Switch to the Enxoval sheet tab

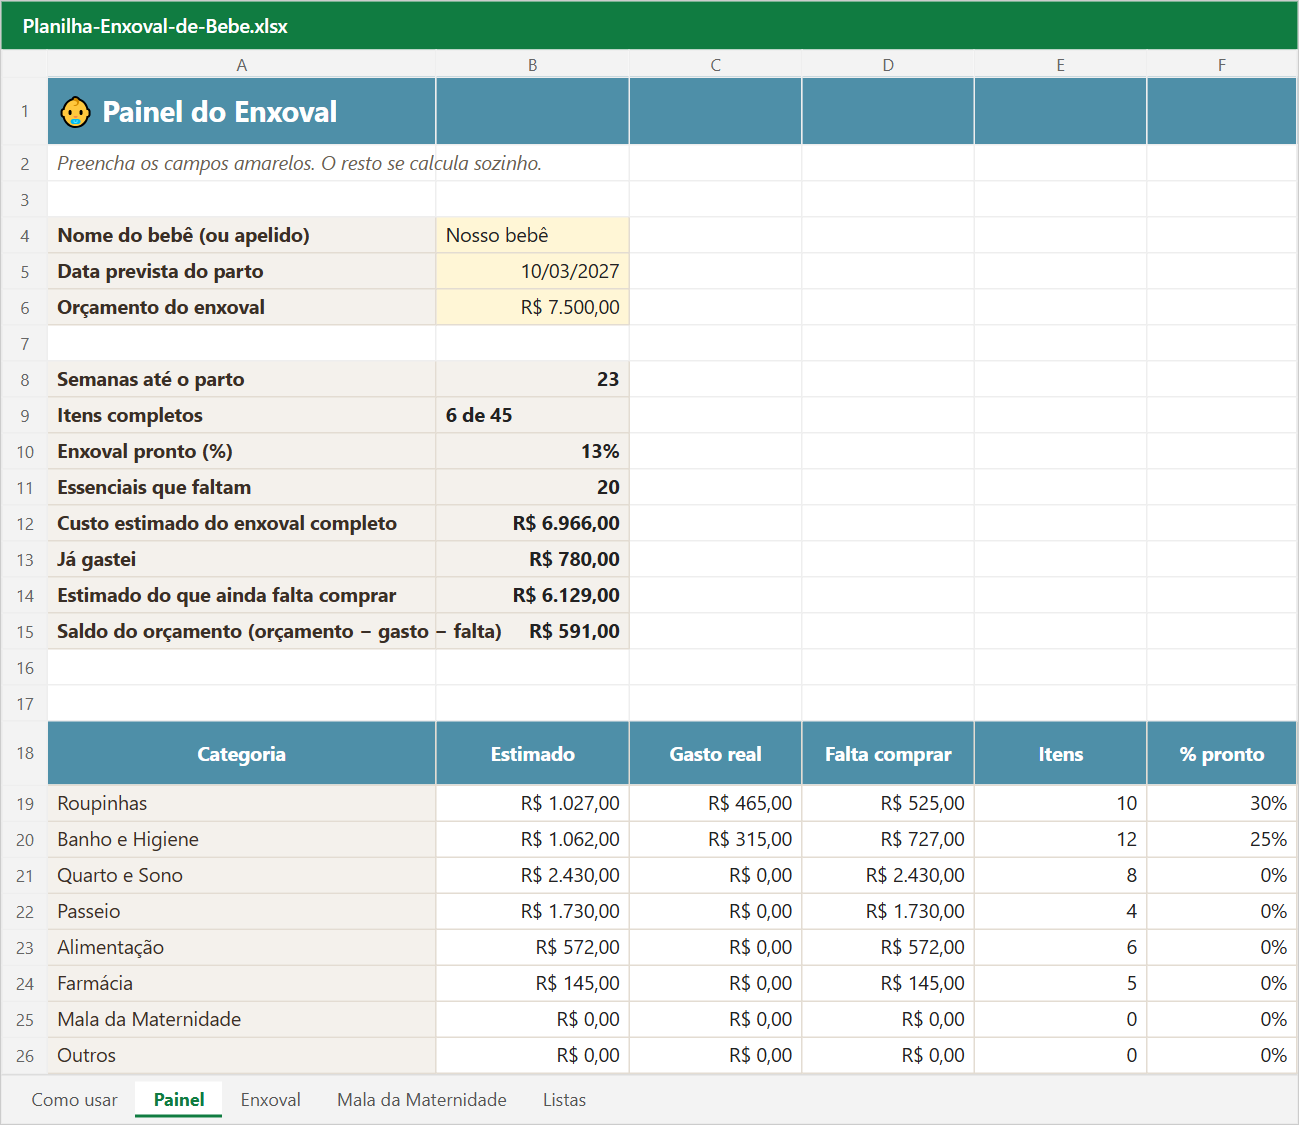(270, 1100)
